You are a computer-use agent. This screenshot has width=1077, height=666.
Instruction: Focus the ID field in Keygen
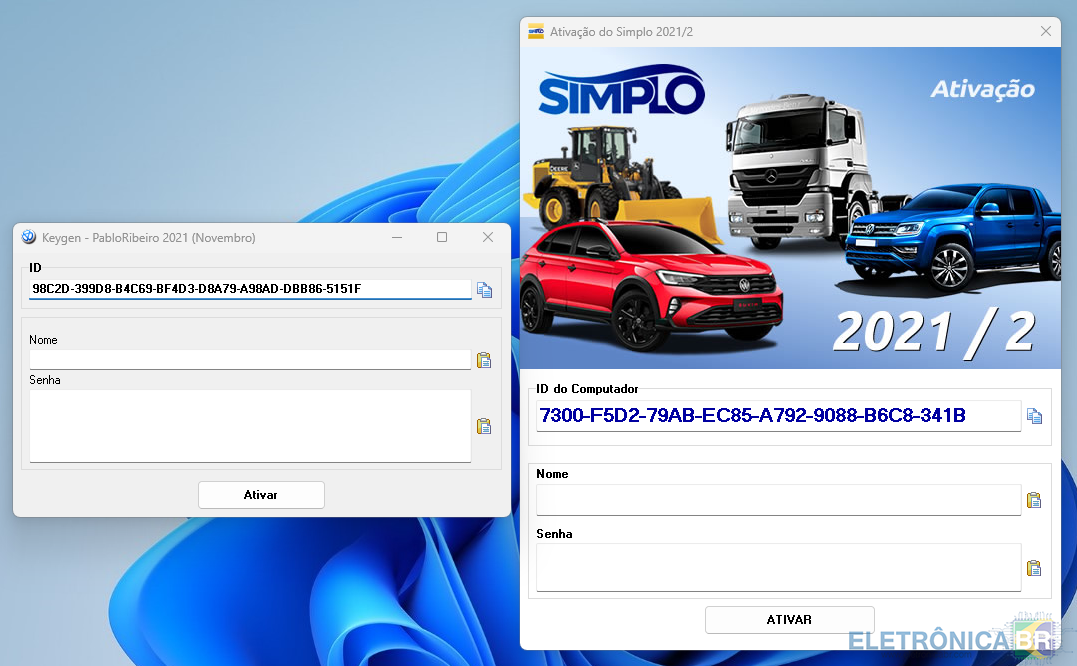pos(250,289)
